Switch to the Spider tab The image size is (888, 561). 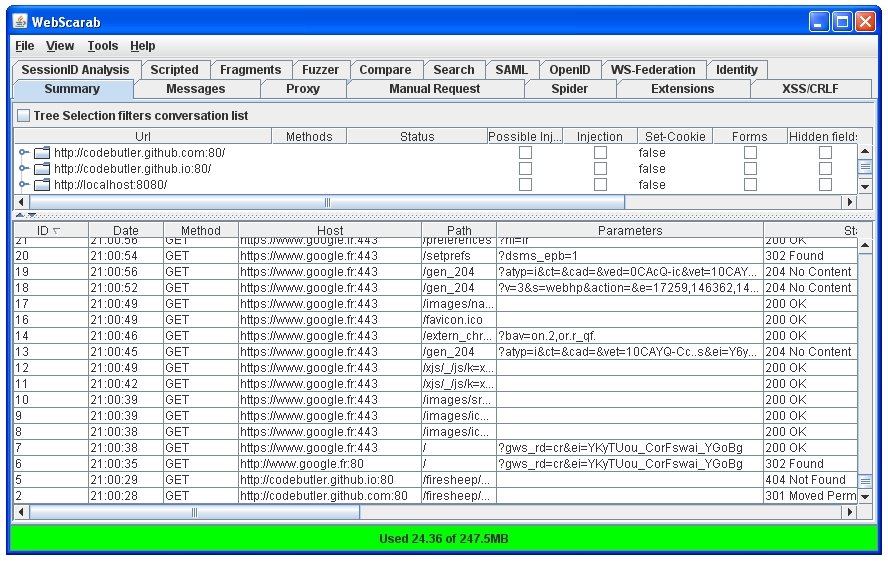pos(569,89)
